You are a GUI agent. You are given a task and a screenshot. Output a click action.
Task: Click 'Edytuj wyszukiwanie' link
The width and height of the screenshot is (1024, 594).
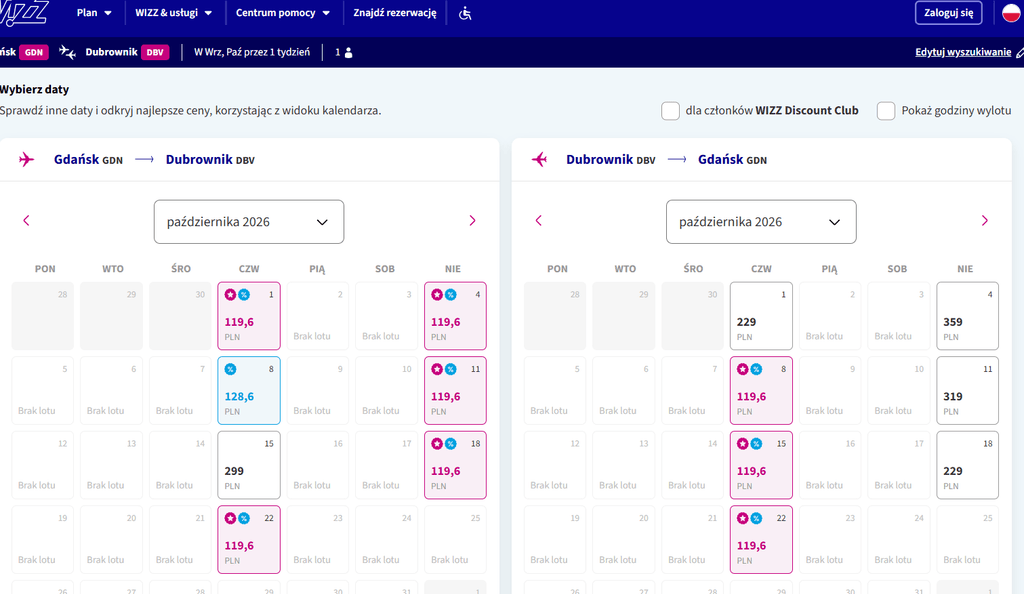tap(963, 52)
